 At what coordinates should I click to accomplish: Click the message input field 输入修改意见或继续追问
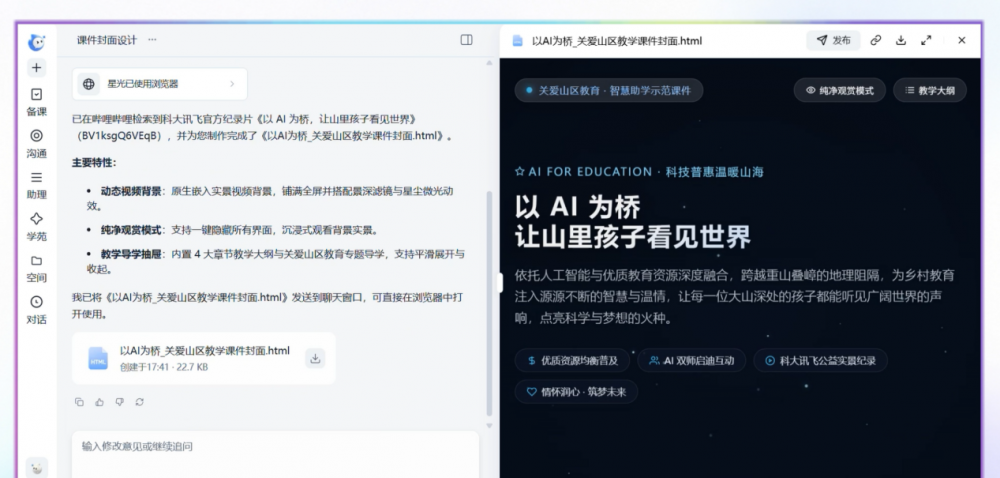(275, 454)
